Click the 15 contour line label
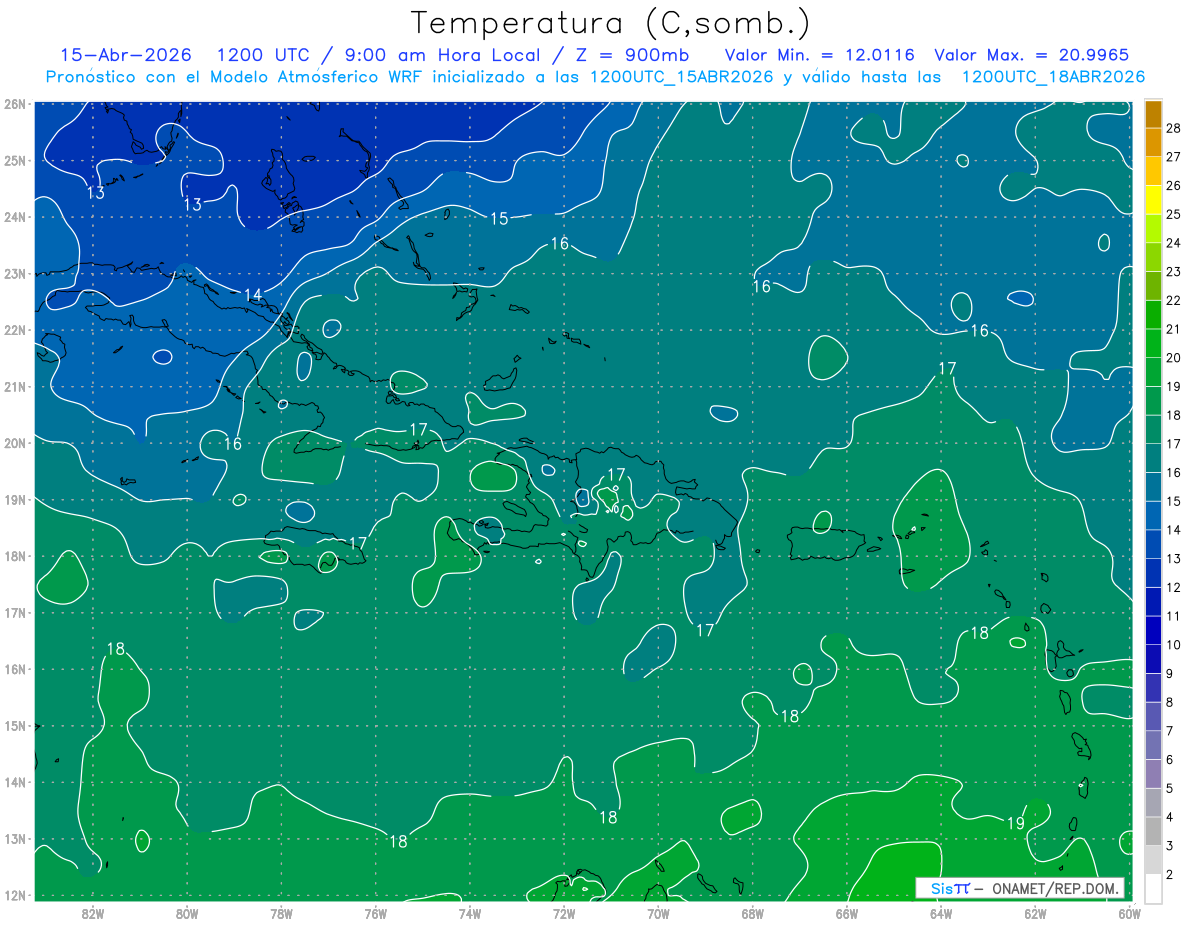Viewport: 1200px width, 927px height. (x=499, y=219)
